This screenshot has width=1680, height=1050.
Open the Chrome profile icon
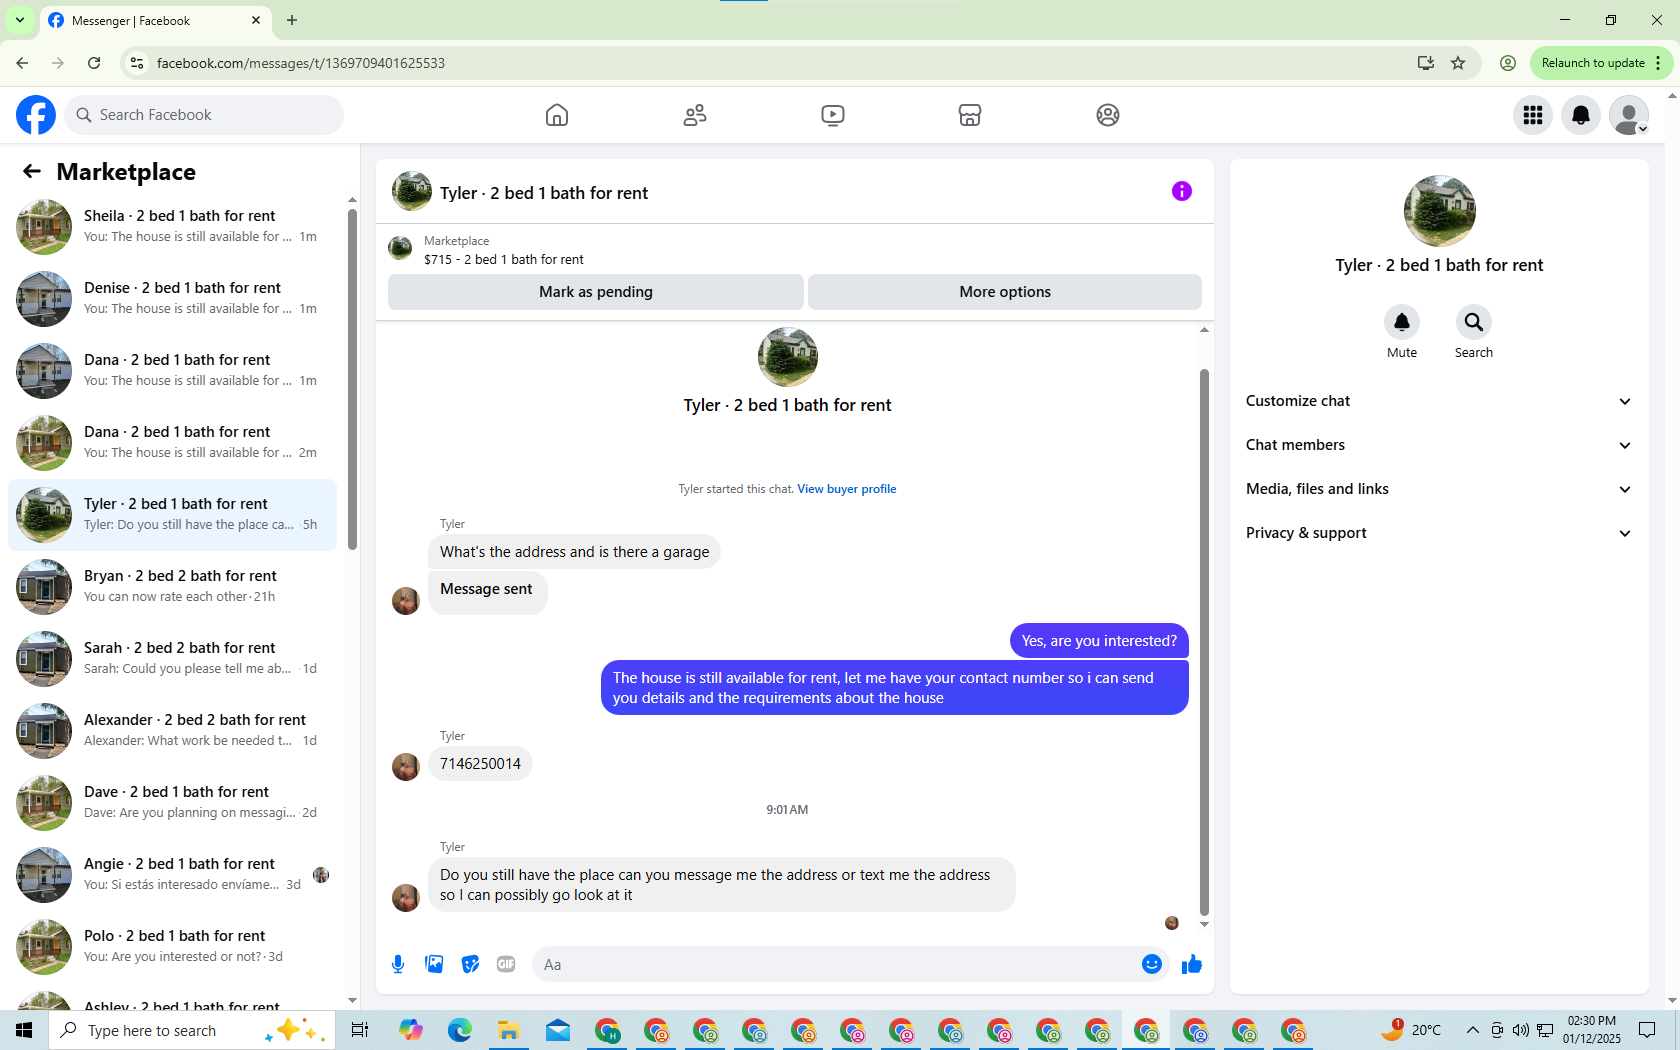tap(1508, 63)
